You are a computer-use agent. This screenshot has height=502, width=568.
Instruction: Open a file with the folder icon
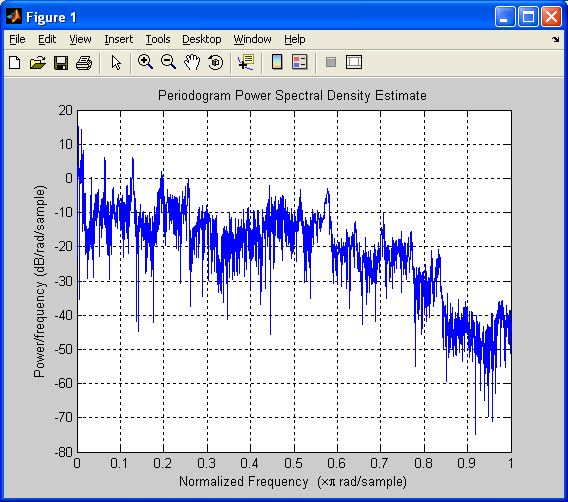(38, 63)
